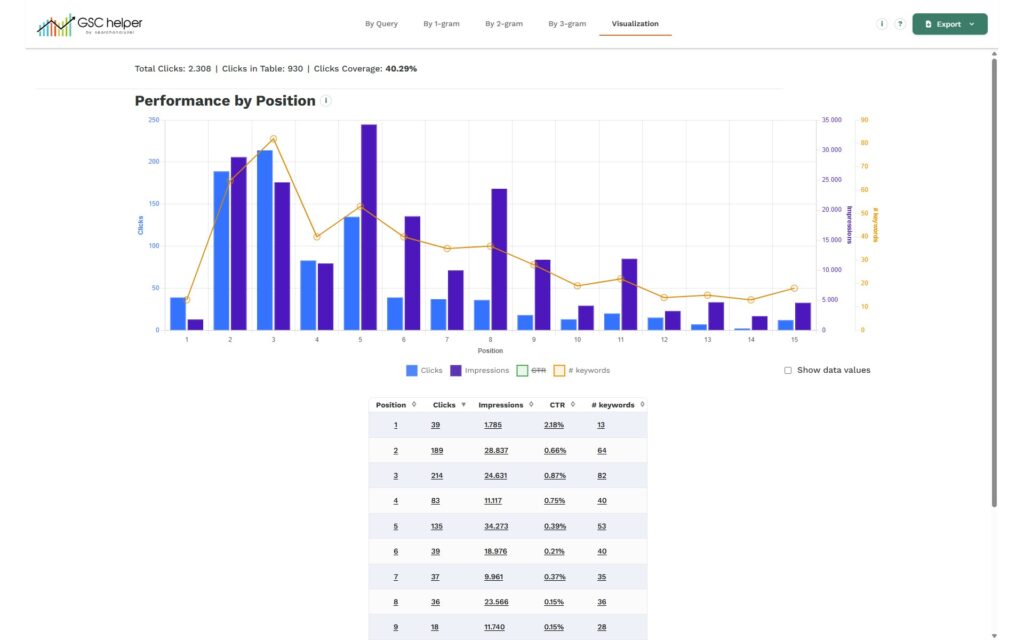Select the By 3-gram tab

(567, 24)
